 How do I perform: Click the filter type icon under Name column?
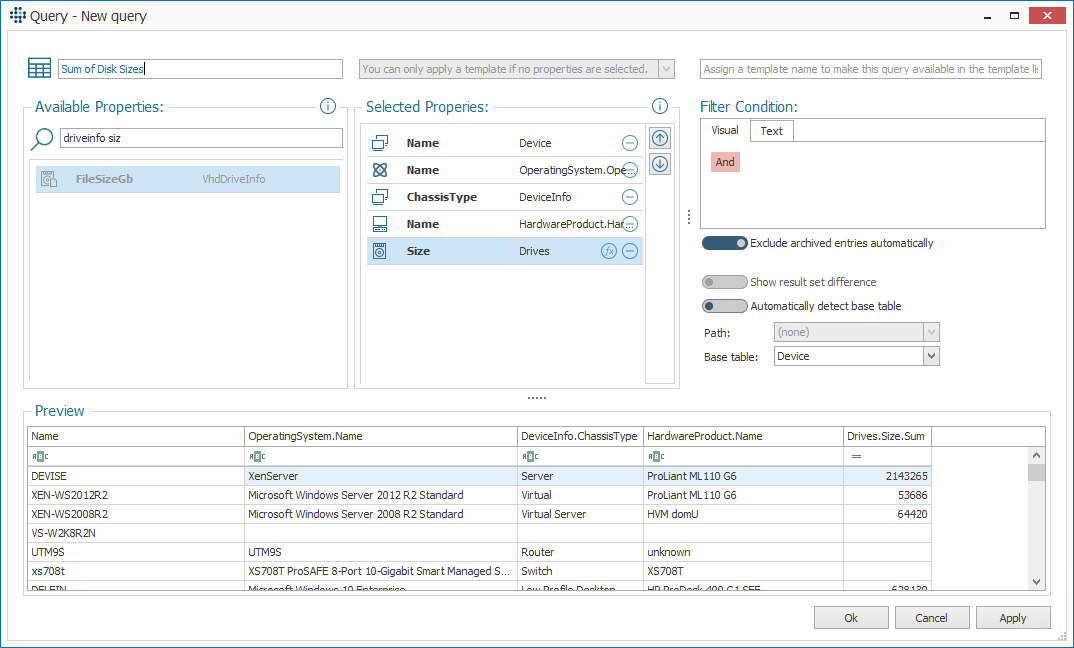(x=40, y=456)
